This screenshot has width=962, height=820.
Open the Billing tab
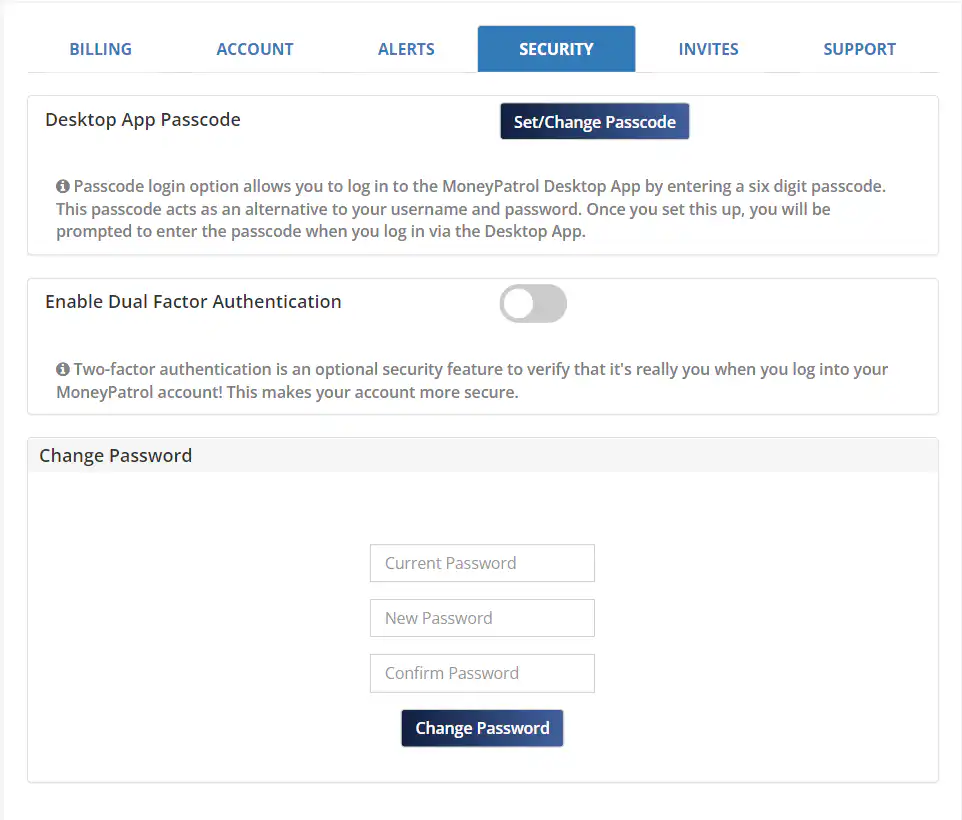point(100,49)
